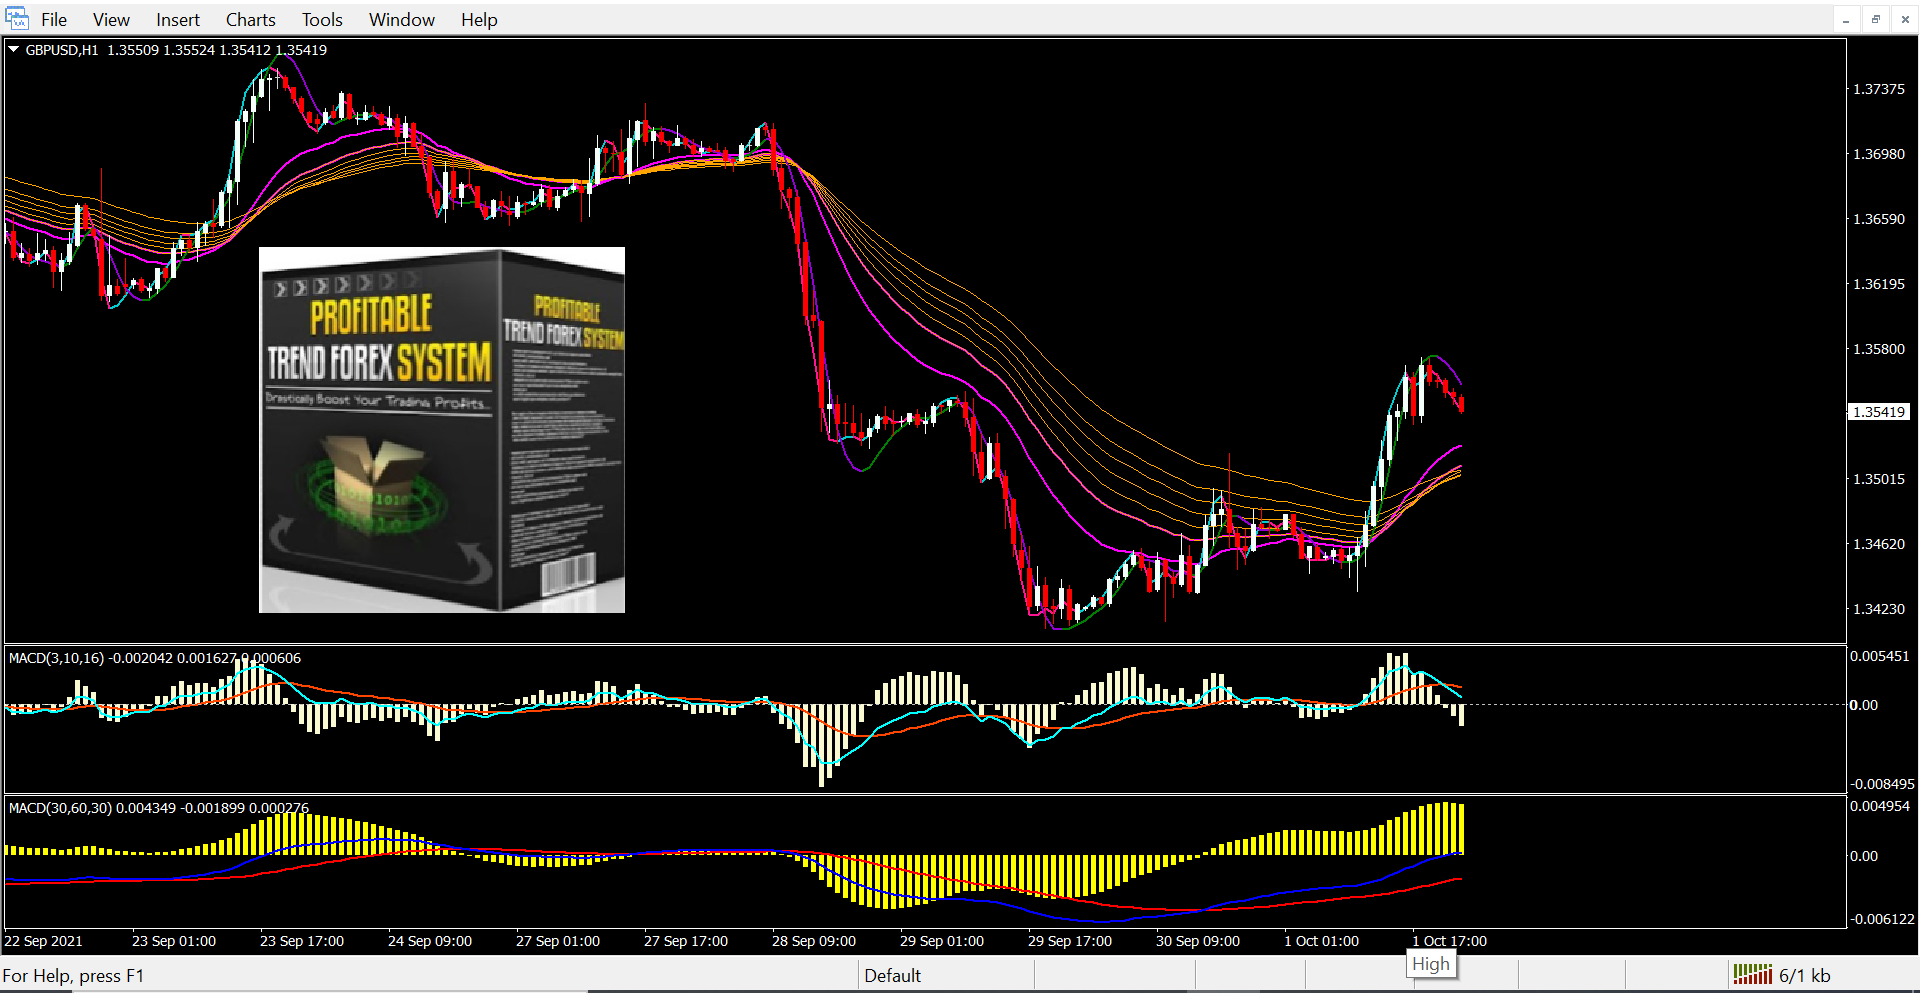Open the File menu

(54, 20)
